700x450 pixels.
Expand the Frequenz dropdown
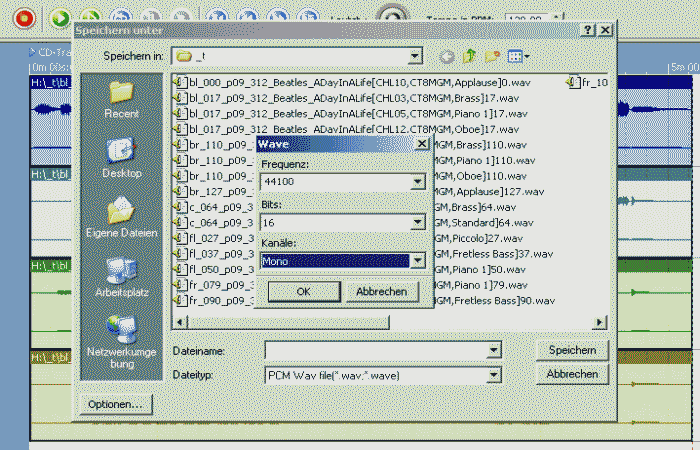click(417, 182)
